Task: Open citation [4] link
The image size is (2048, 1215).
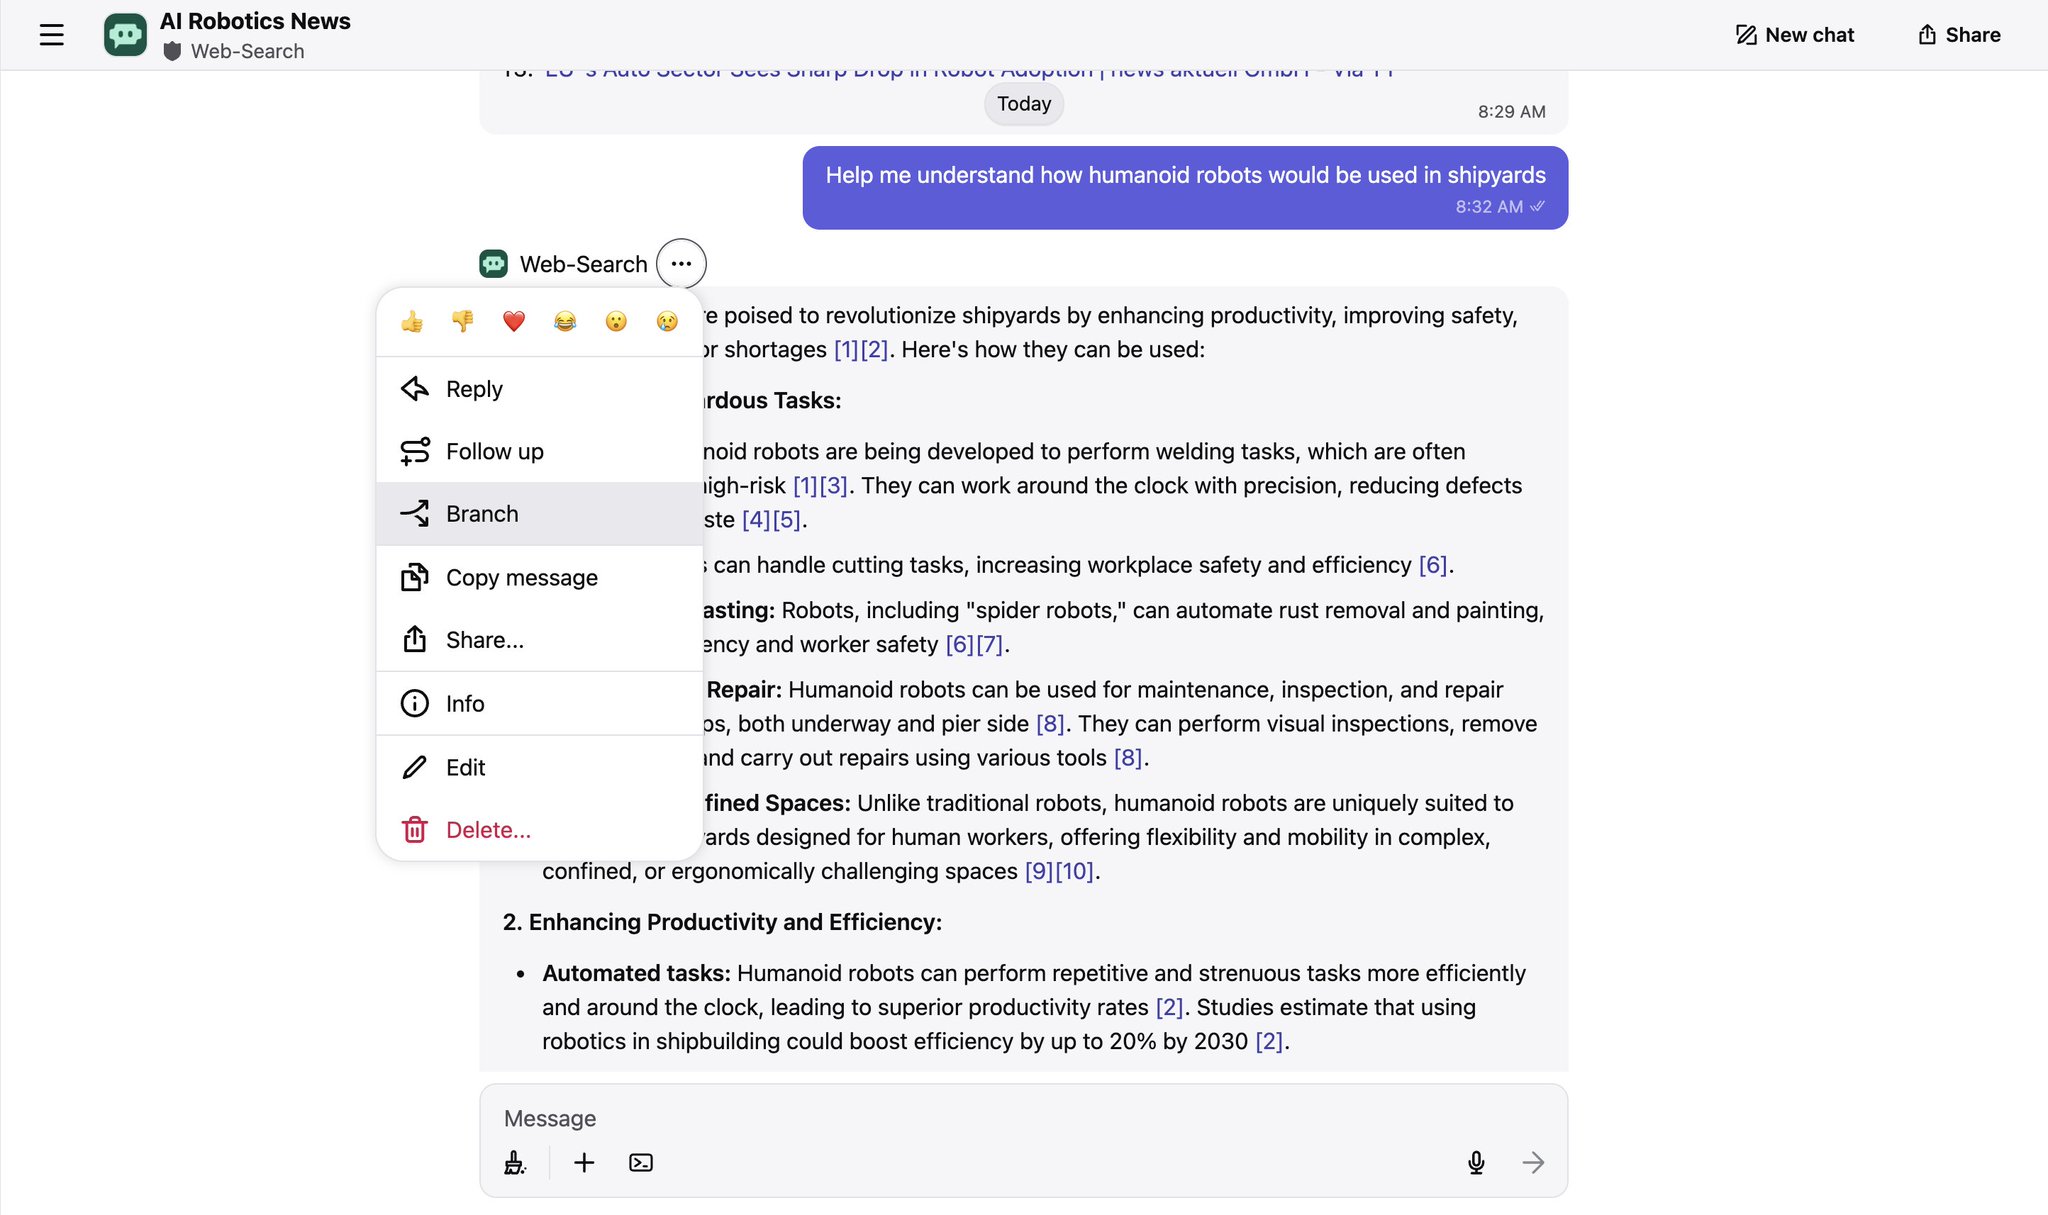Action: pos(756,520)
